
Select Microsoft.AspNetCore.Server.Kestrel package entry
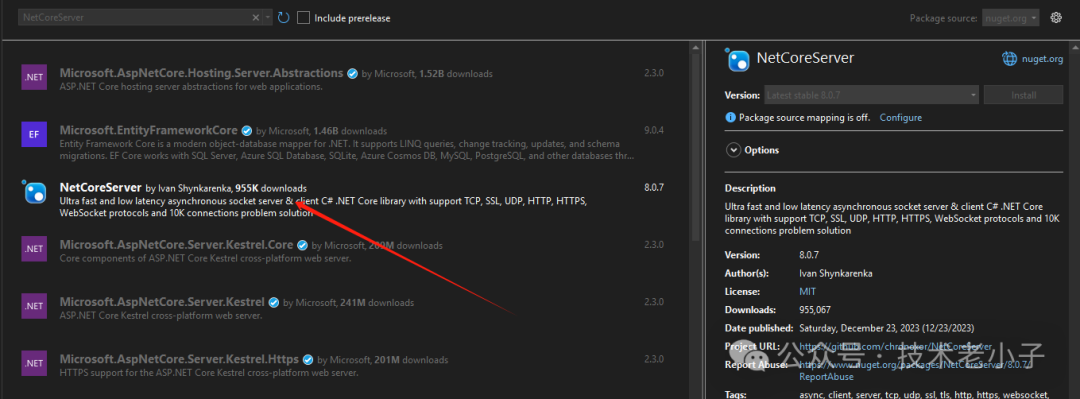[x=344, y=308]
